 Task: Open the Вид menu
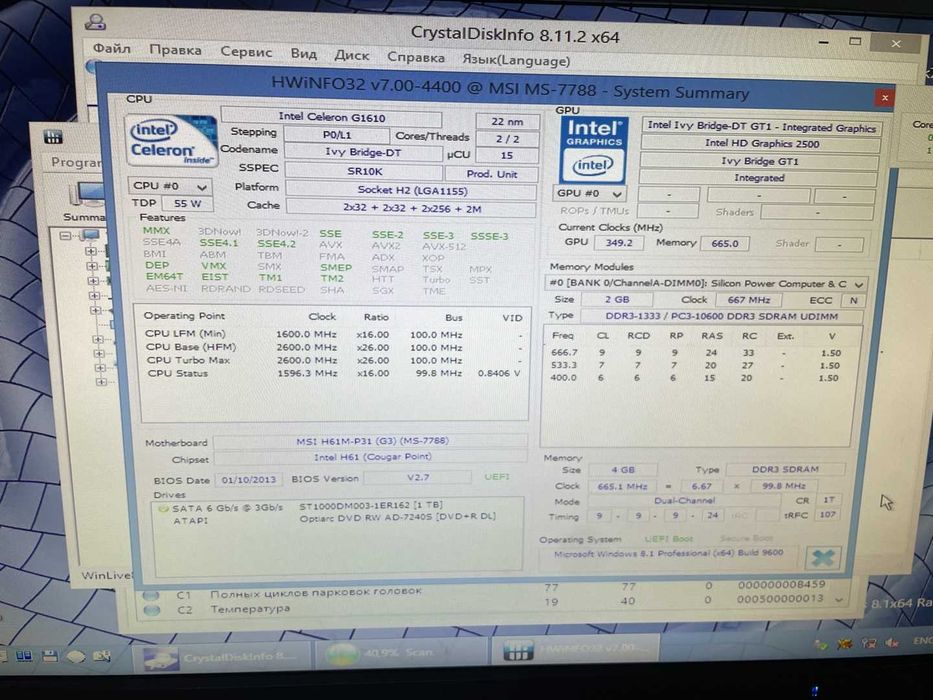coord(303,54)
